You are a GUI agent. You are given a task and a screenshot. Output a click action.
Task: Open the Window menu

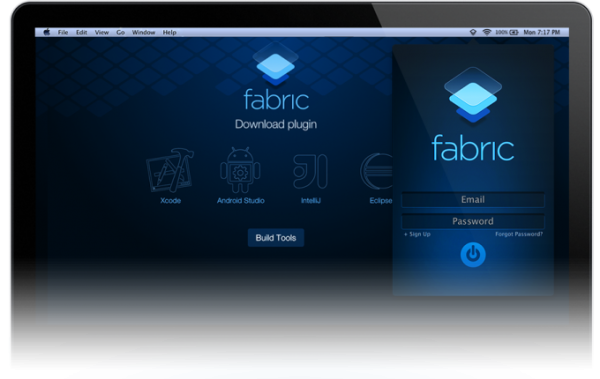(x=143, y=32)
